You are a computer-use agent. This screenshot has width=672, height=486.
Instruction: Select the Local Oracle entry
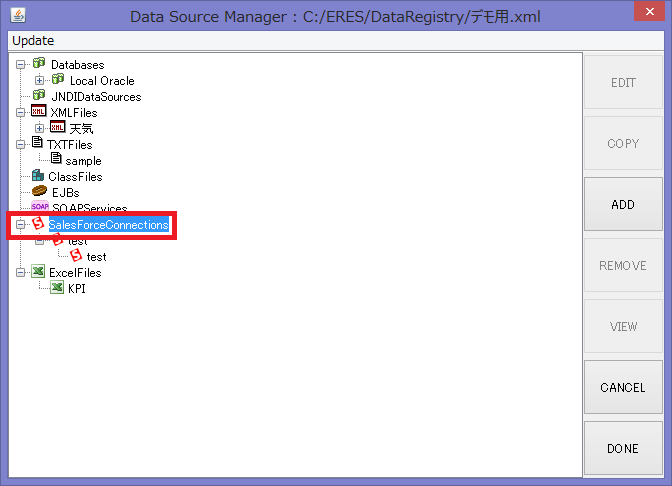(x=102, y=81)
